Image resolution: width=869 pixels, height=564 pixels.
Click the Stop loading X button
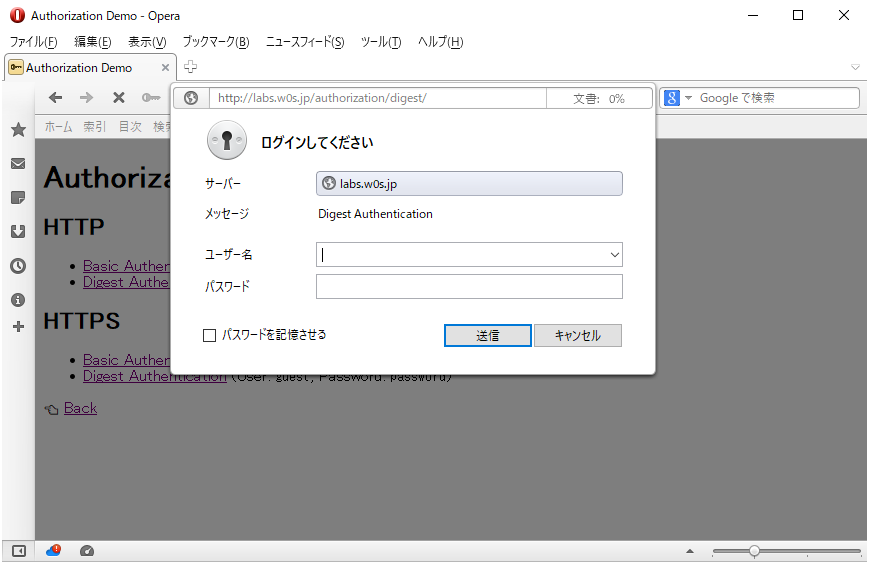click(x=118, y=98)
